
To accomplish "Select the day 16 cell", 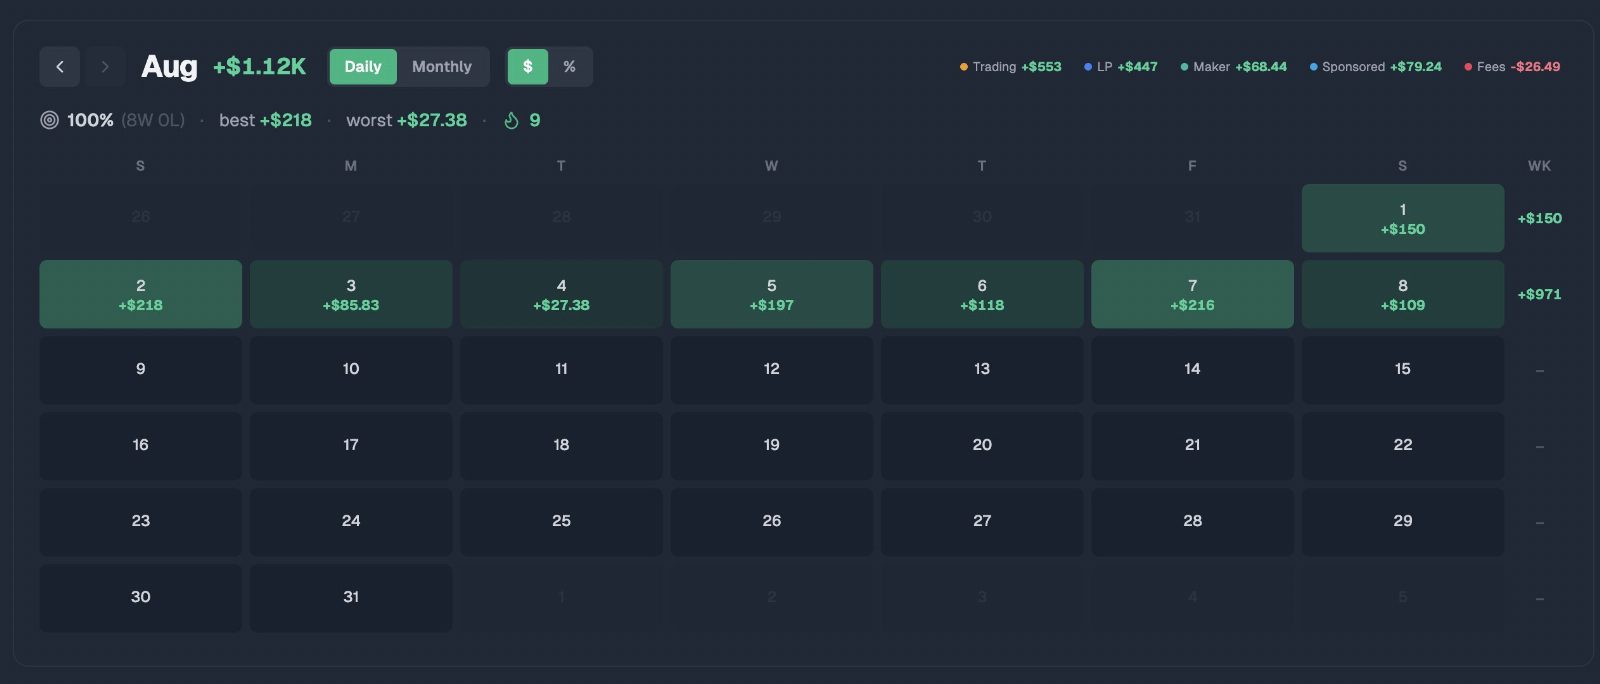I will pyautogui.click(x=141, y=446).
